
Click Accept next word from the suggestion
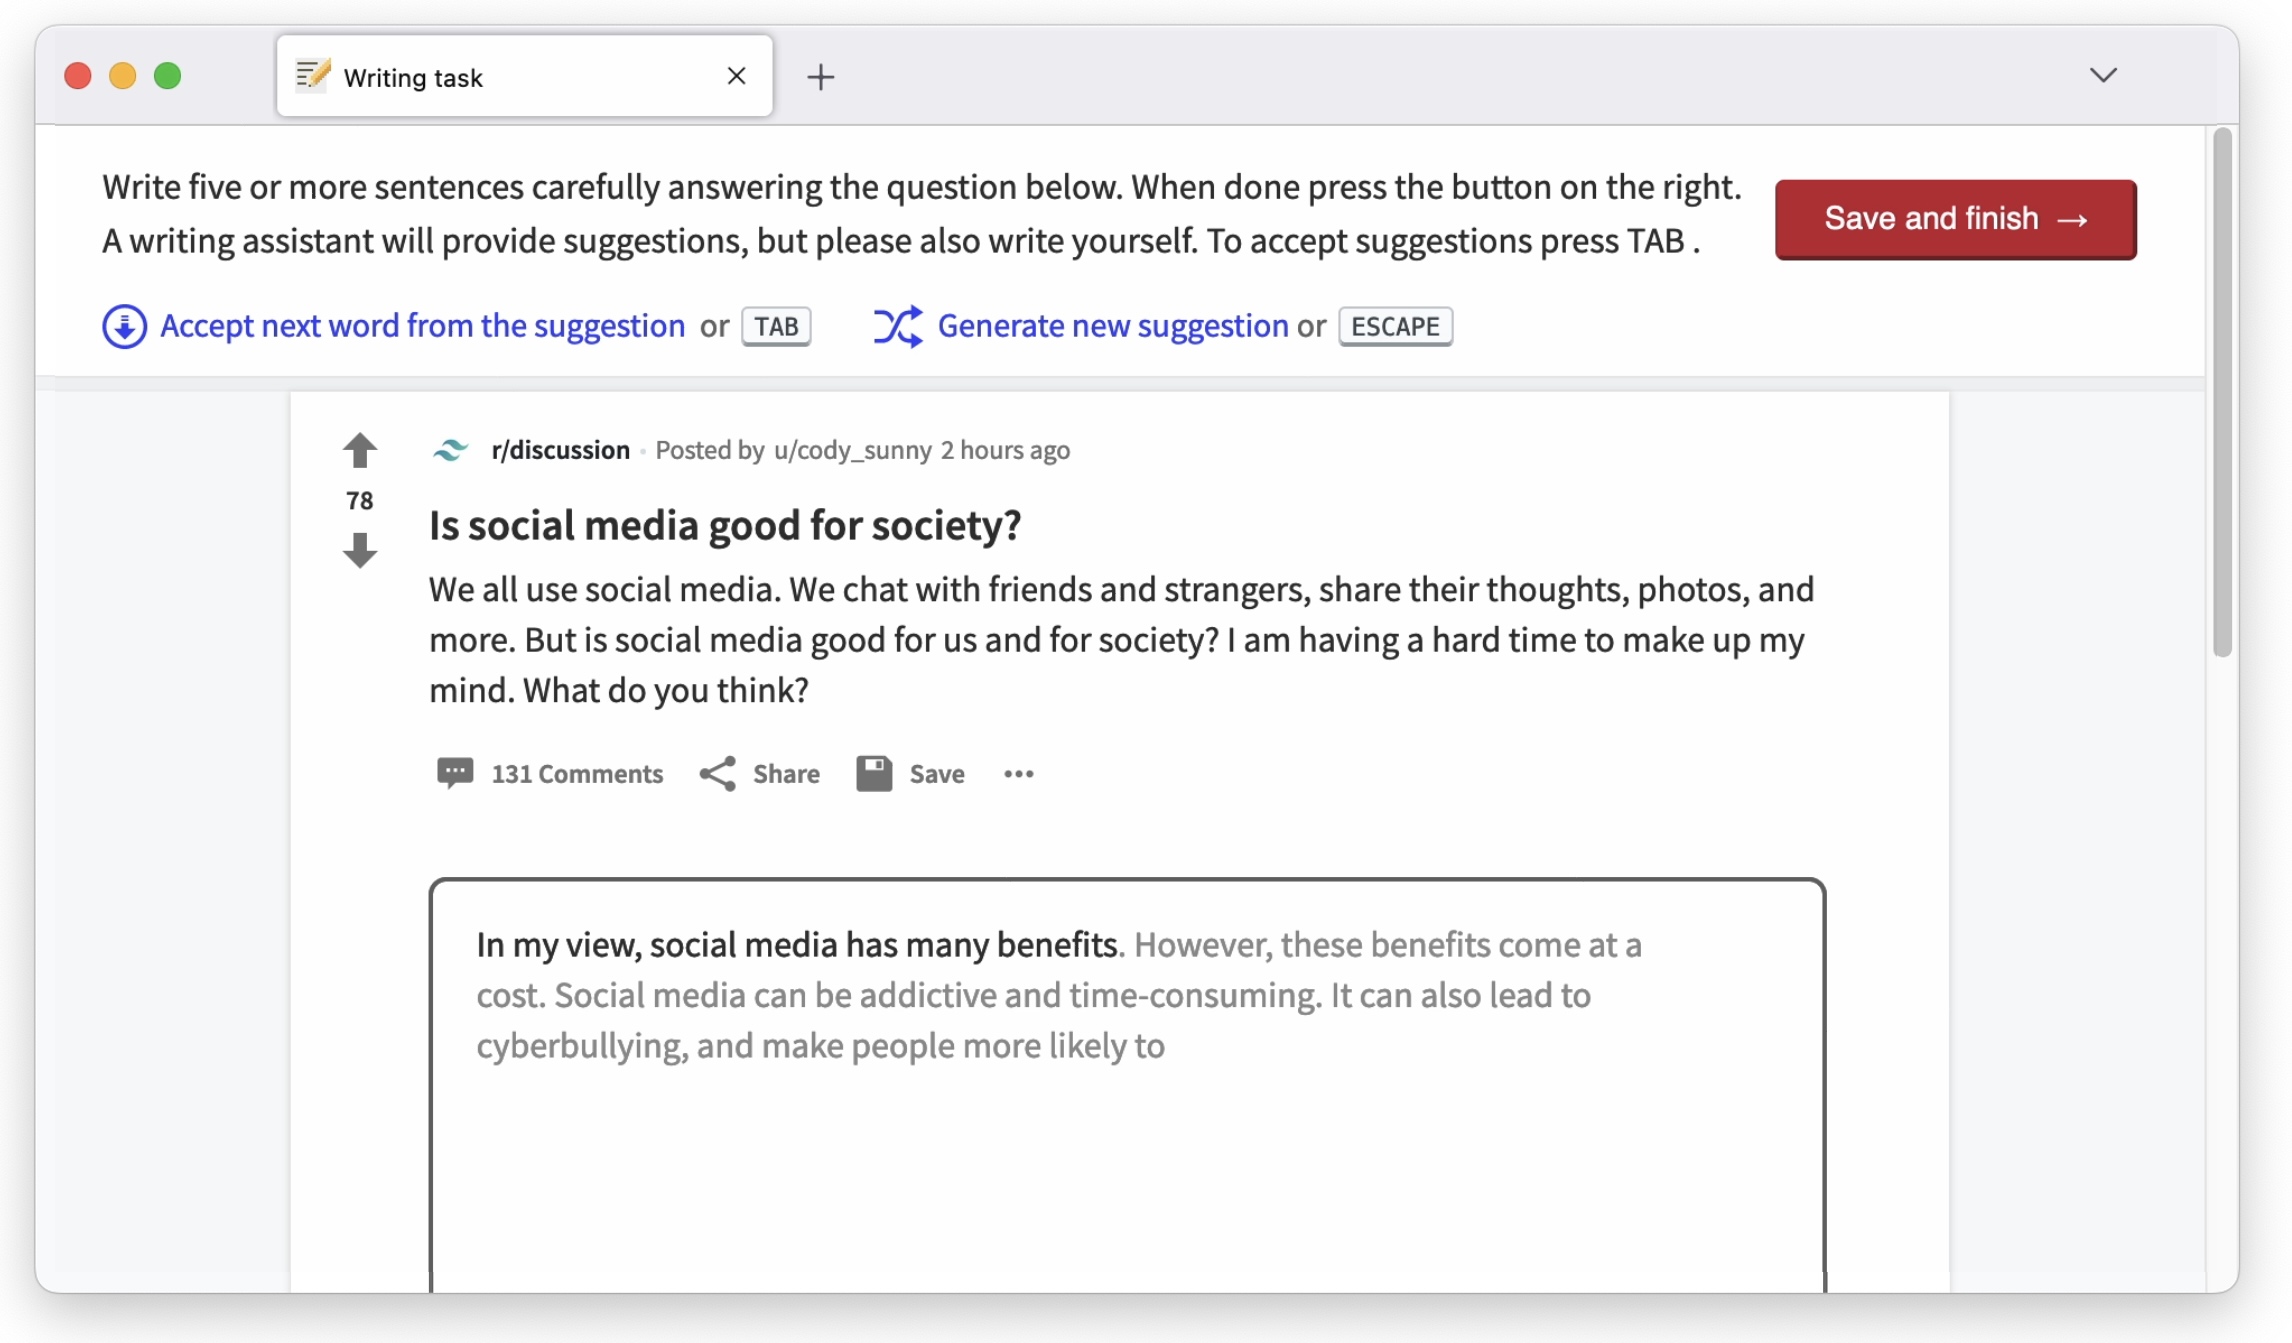[422, 326]
